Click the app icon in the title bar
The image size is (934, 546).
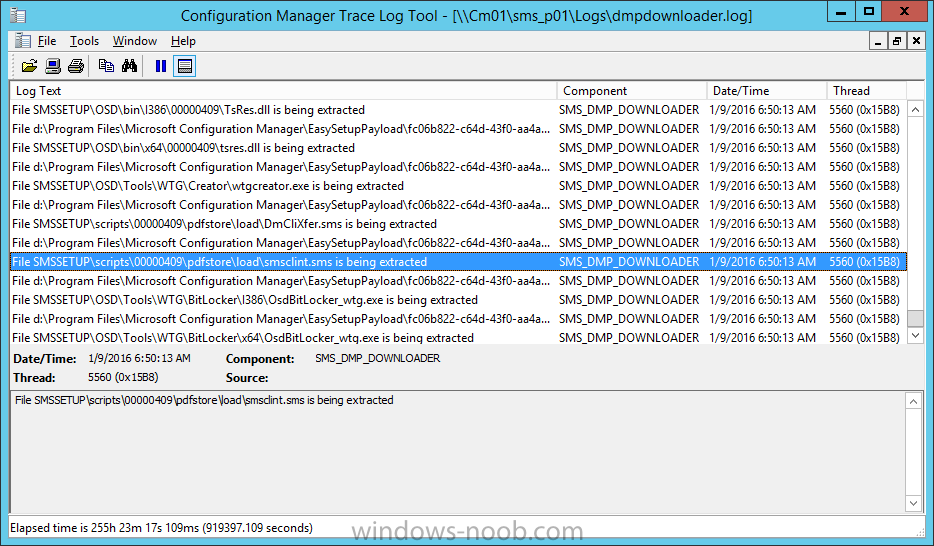(18, 15)
